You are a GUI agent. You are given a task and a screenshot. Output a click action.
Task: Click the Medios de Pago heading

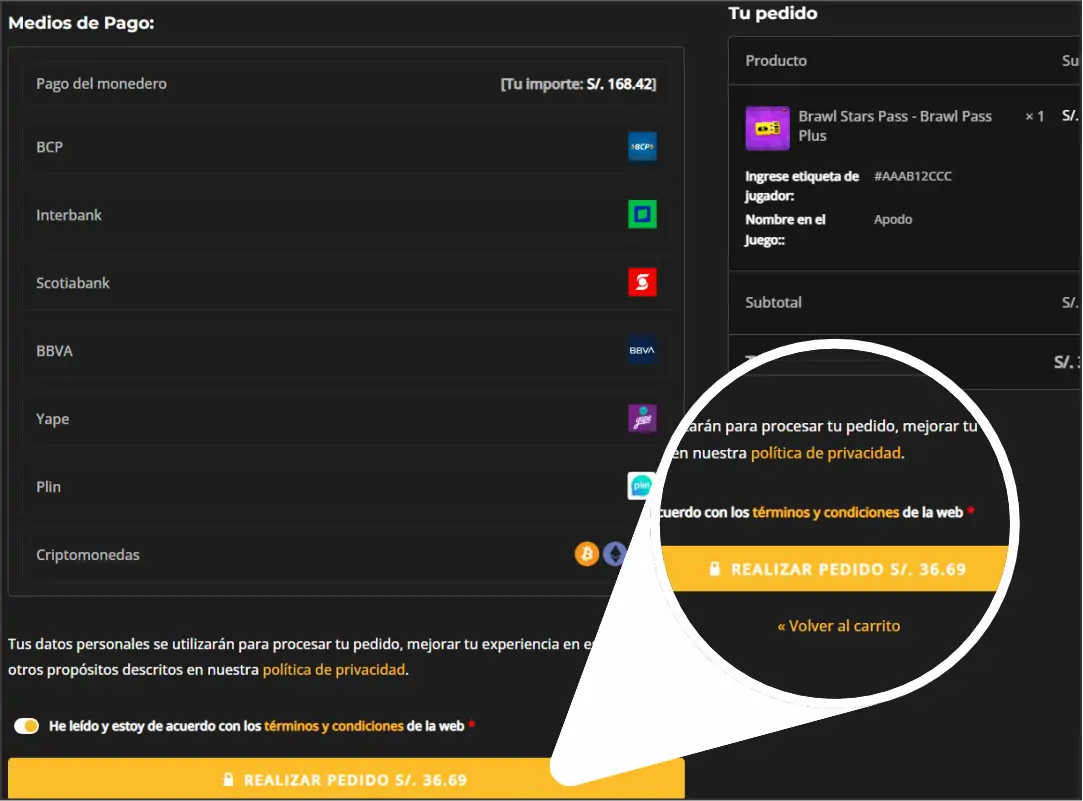(x=82, y=23)
